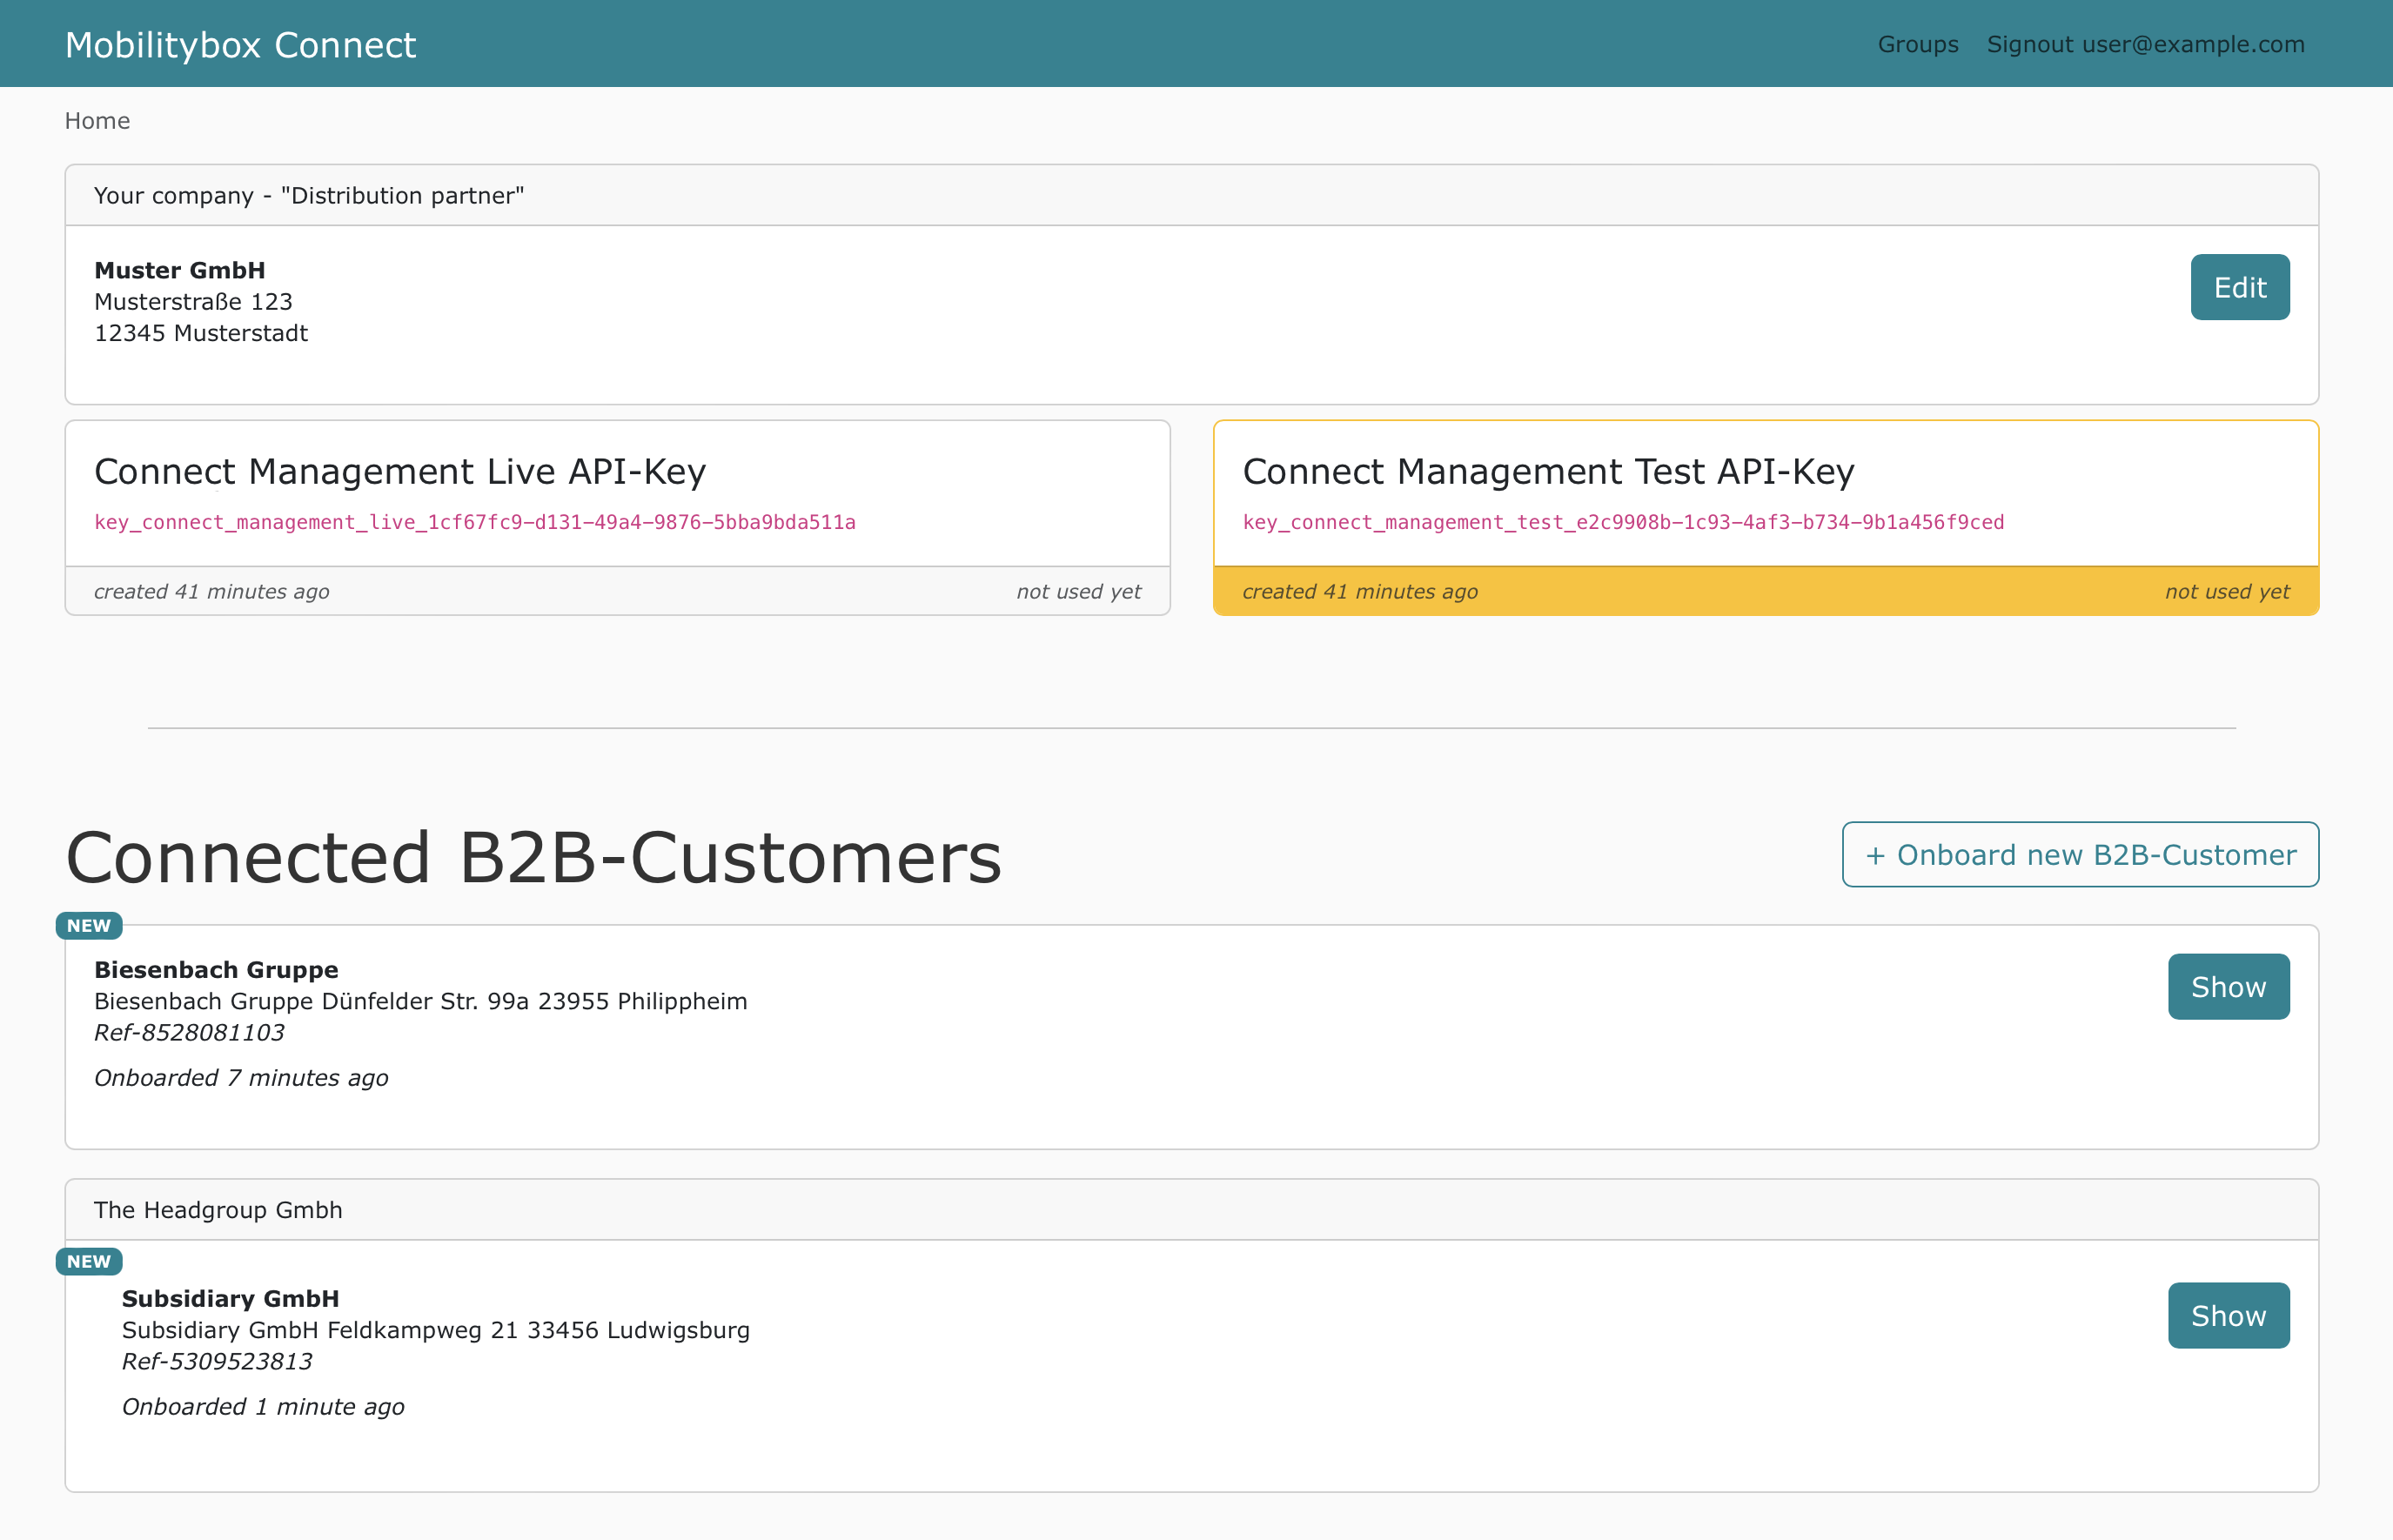Sign out user@example.com
Screen dimensions: 2393x1540
(2145, 44)
